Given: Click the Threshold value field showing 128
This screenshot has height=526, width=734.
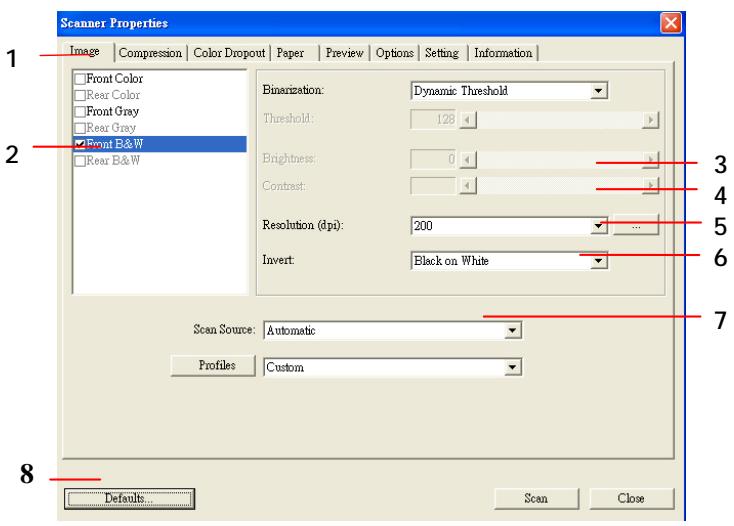Looking at the screenshot, I should click(x=433, y=119).
